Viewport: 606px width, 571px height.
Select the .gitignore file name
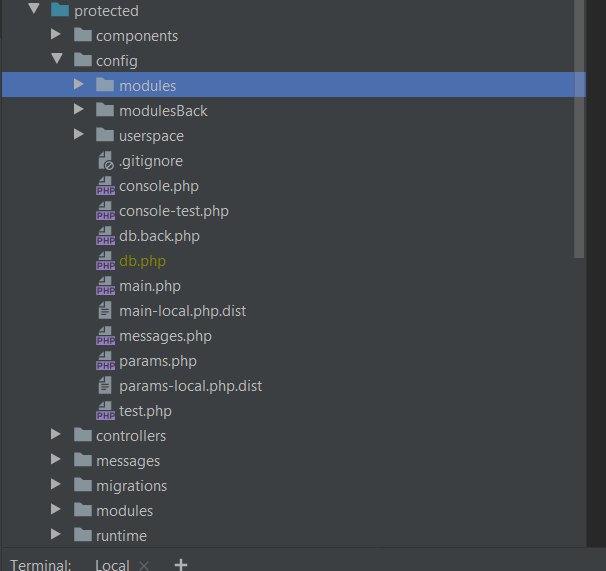click(x=151, y=161)
